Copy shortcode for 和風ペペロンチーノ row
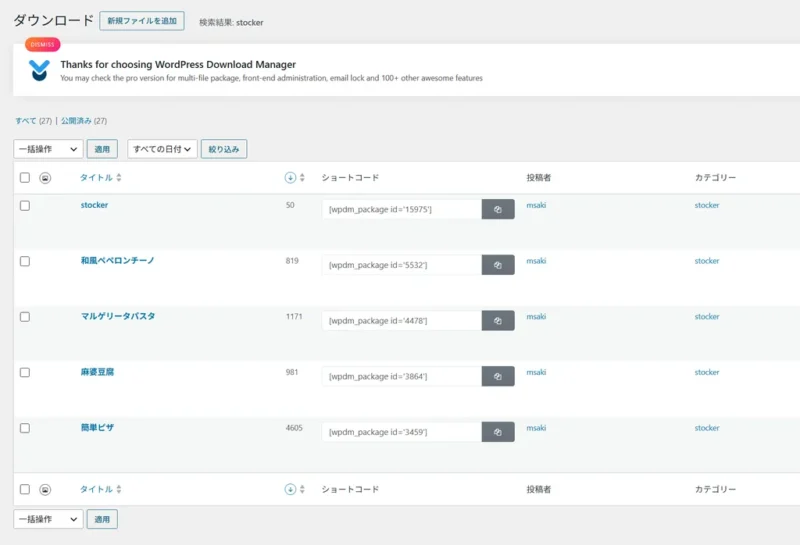This screenshot has width=800, height=545. pos(497,265)
